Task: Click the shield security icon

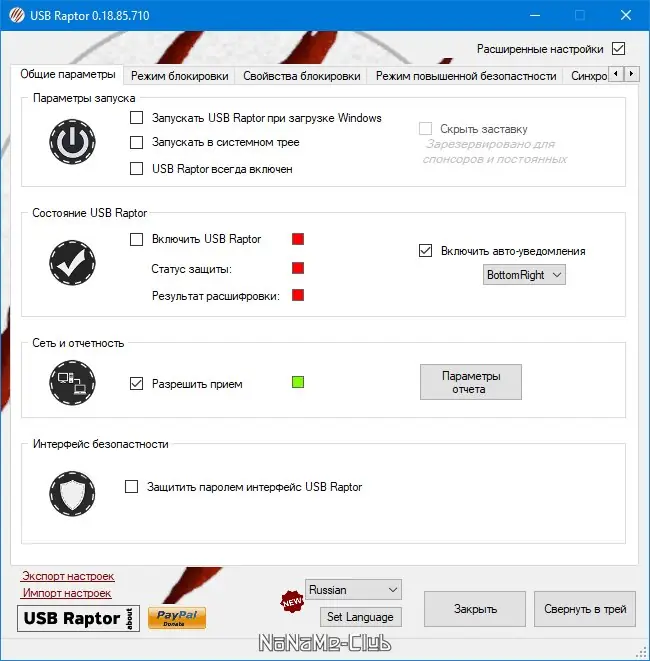Action: 72,494
